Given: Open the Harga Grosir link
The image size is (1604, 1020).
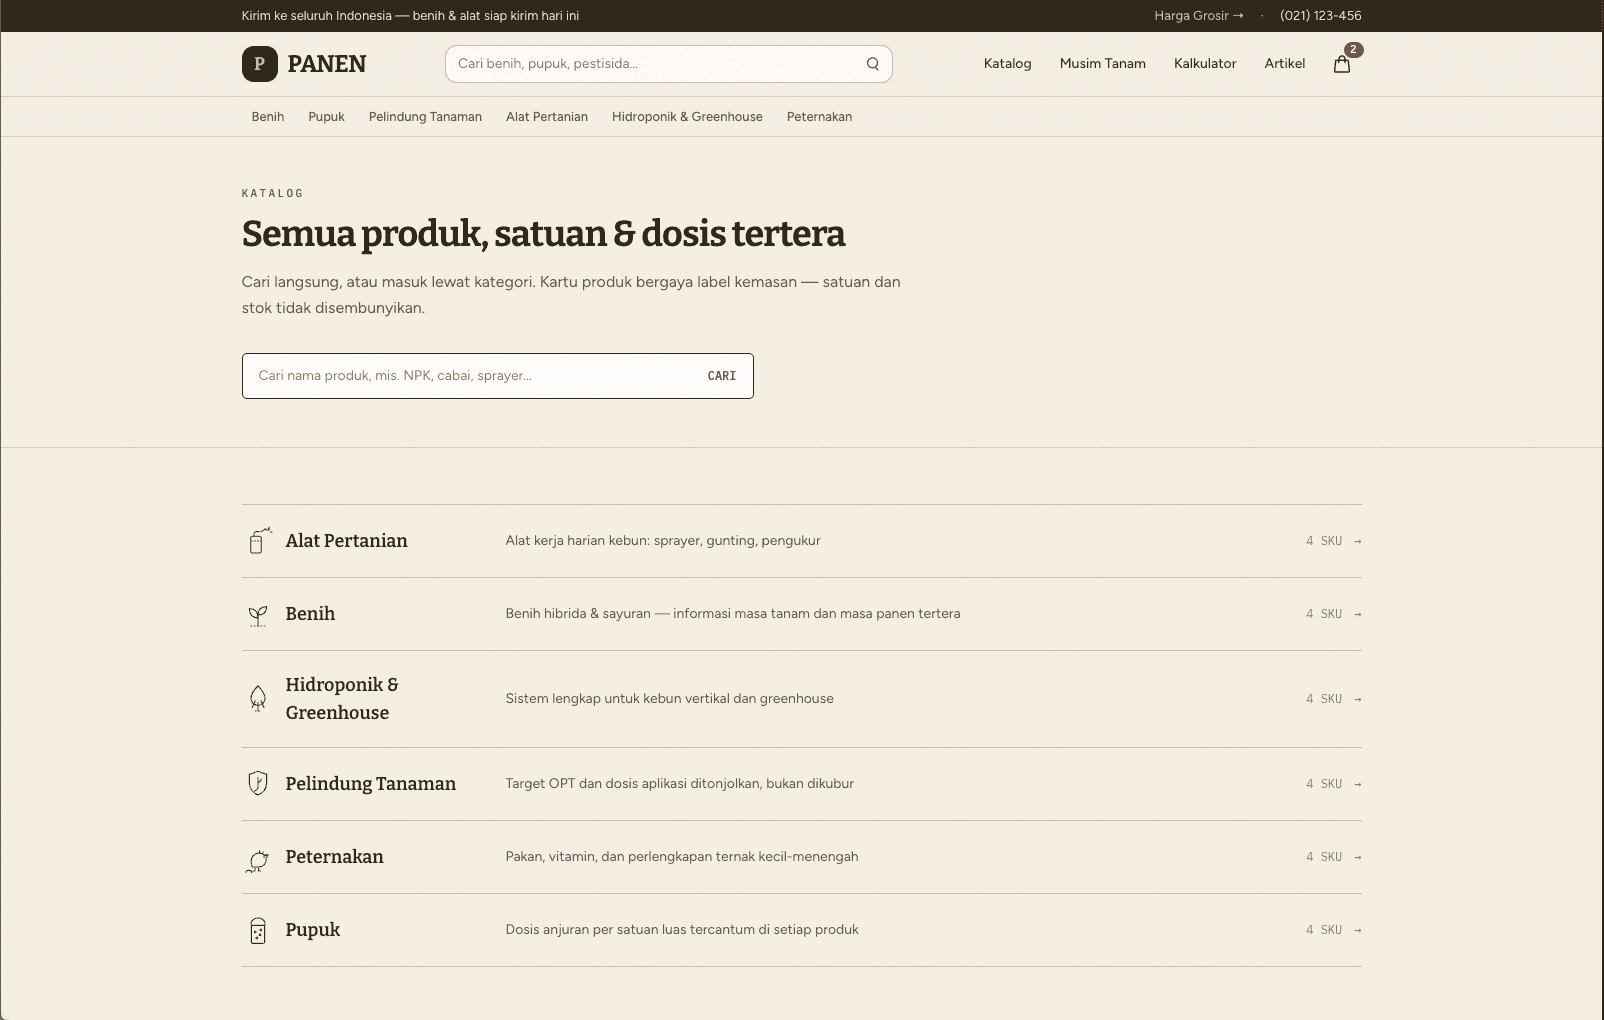Looking at the screenshot, I should (x=1199, y=16).
